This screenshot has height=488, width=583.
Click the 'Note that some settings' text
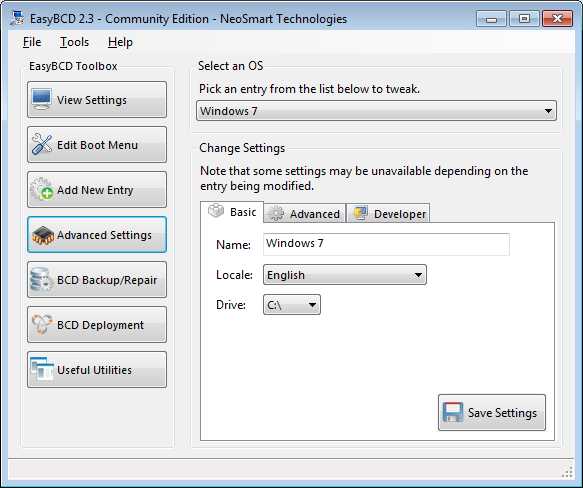364,178
